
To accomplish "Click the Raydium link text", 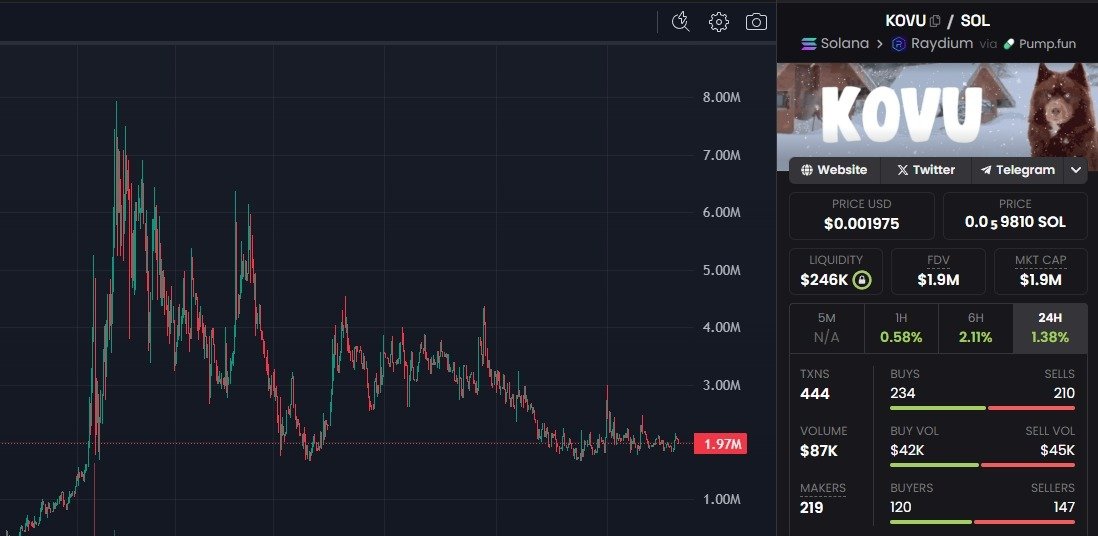I will click(942, 43).
